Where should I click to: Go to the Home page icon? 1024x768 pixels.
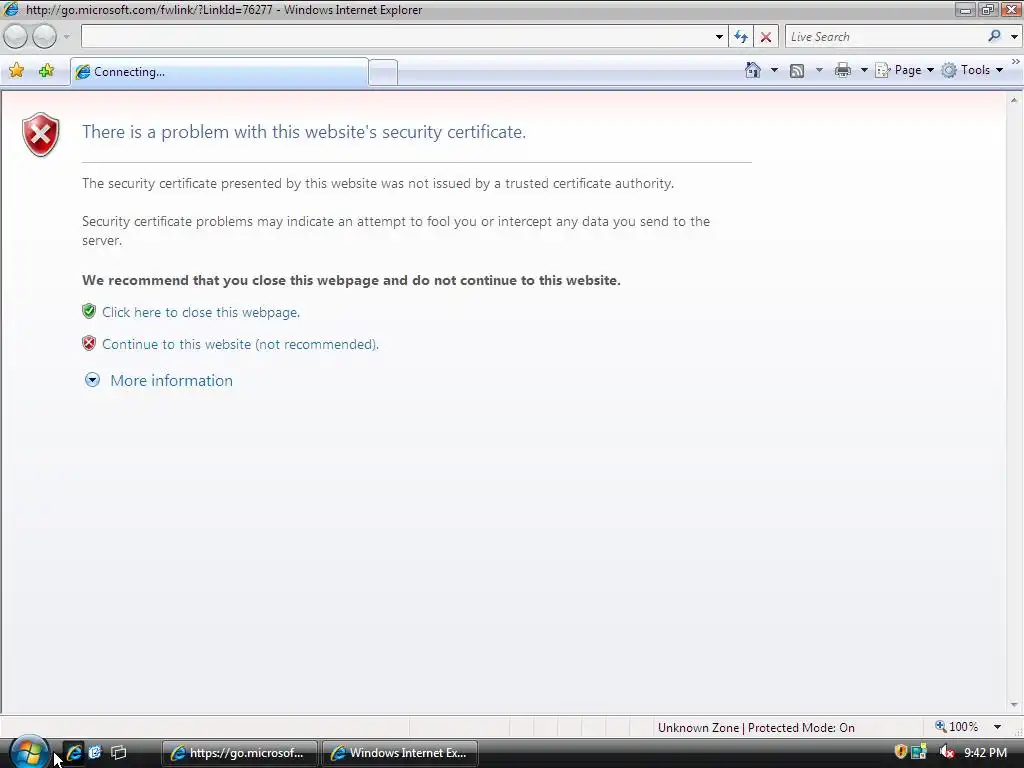pyautogui.click(x=752, y=70)
